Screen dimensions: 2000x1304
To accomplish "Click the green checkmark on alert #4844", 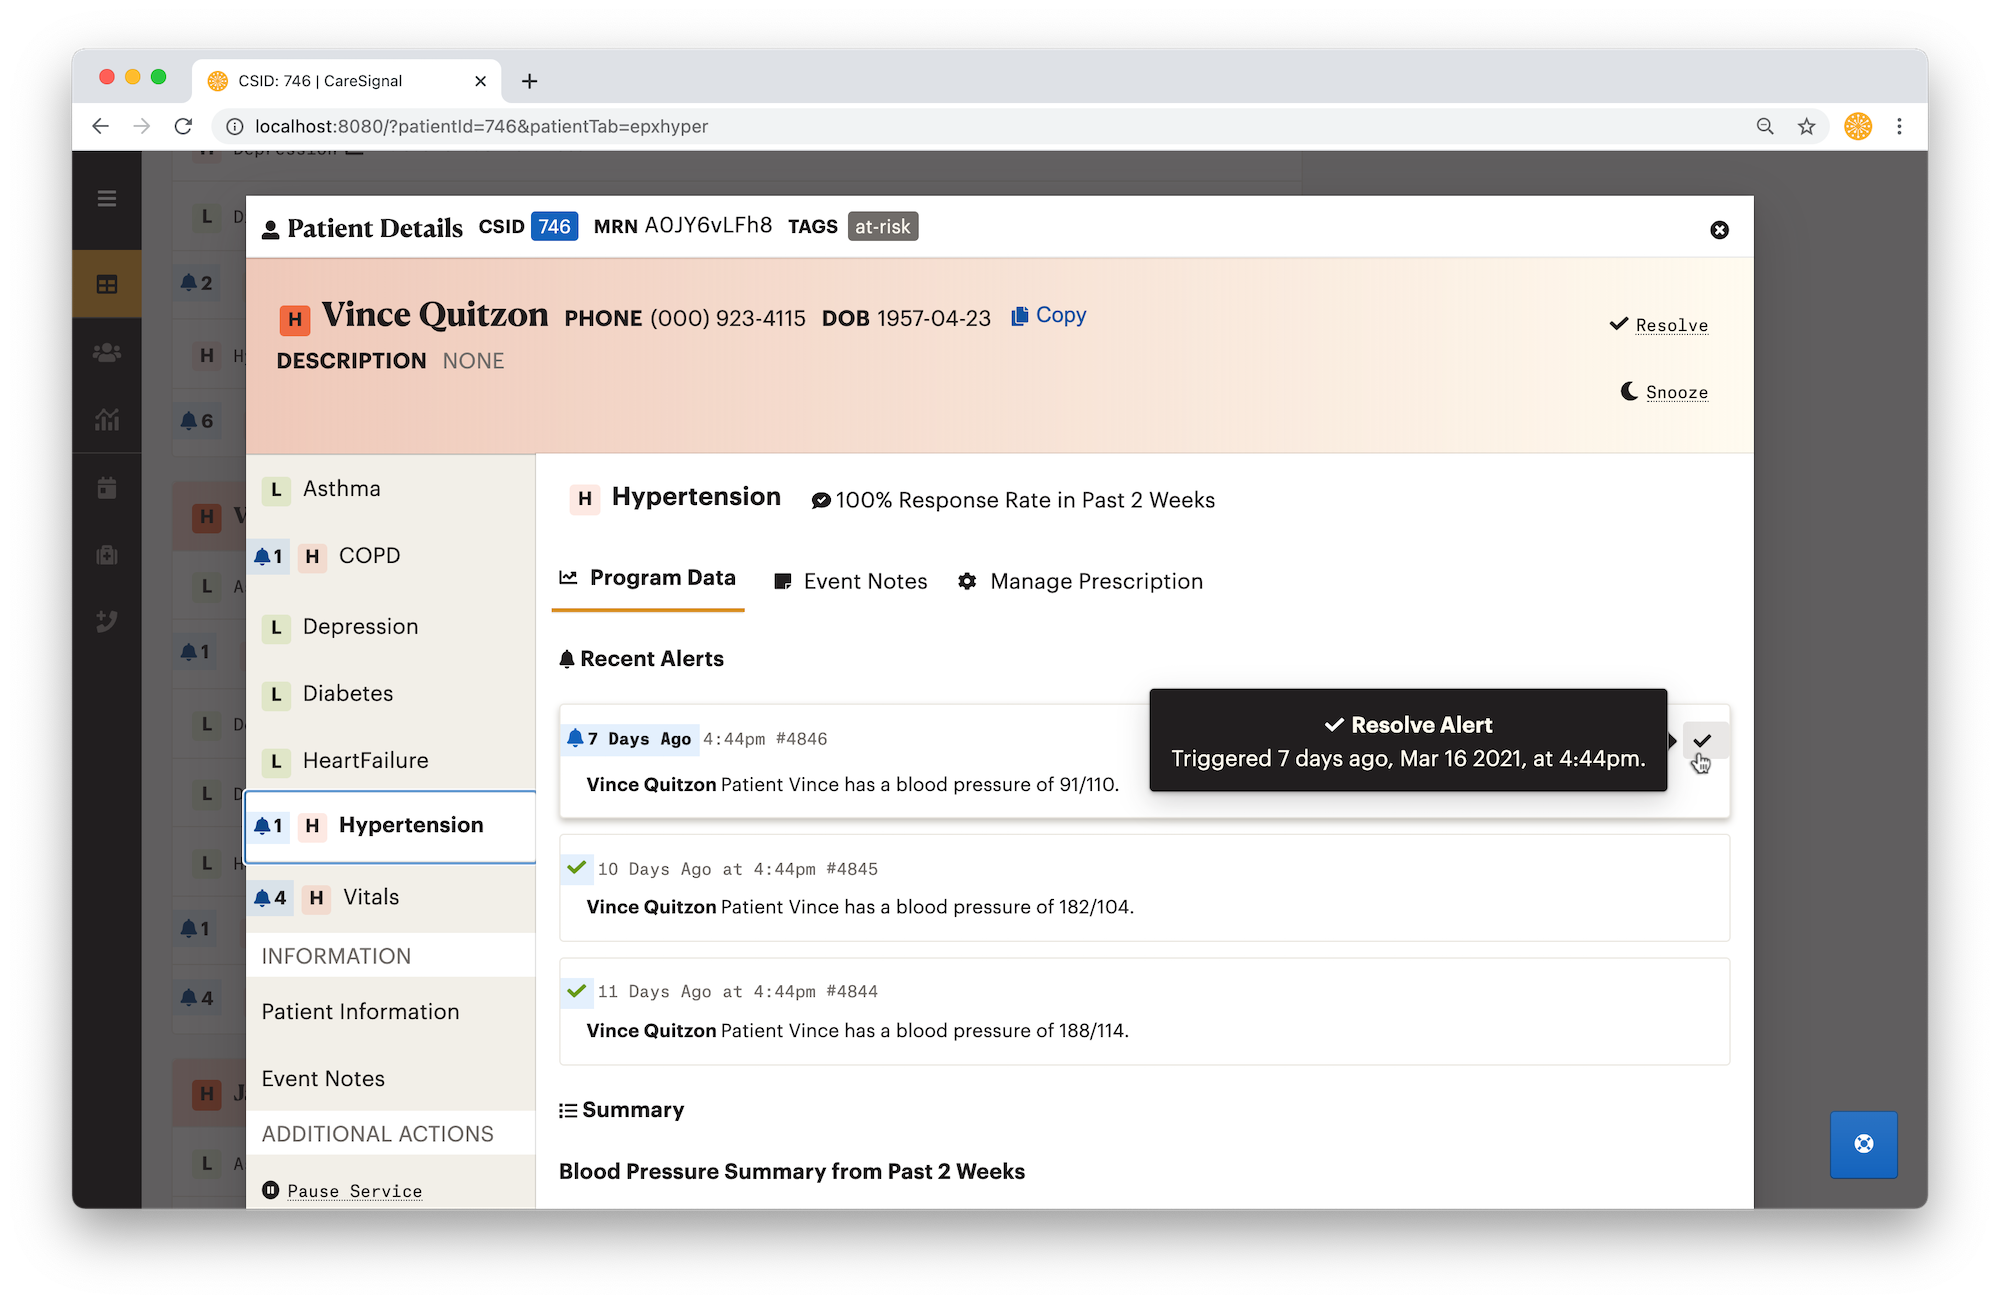I will [x=577, y=991].
